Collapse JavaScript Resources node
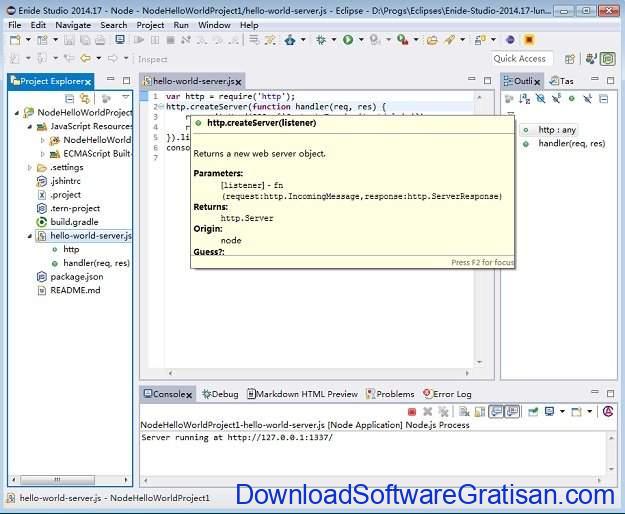This screenshot has width=625, height=514. tap(30, 127)
